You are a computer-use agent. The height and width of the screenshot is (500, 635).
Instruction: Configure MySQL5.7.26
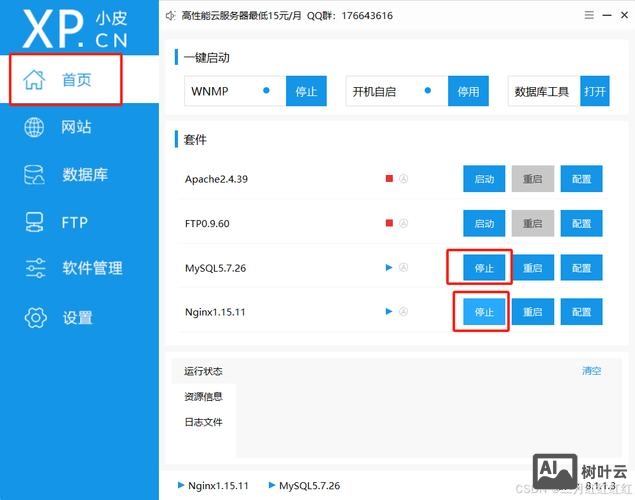tap(581, 268)
